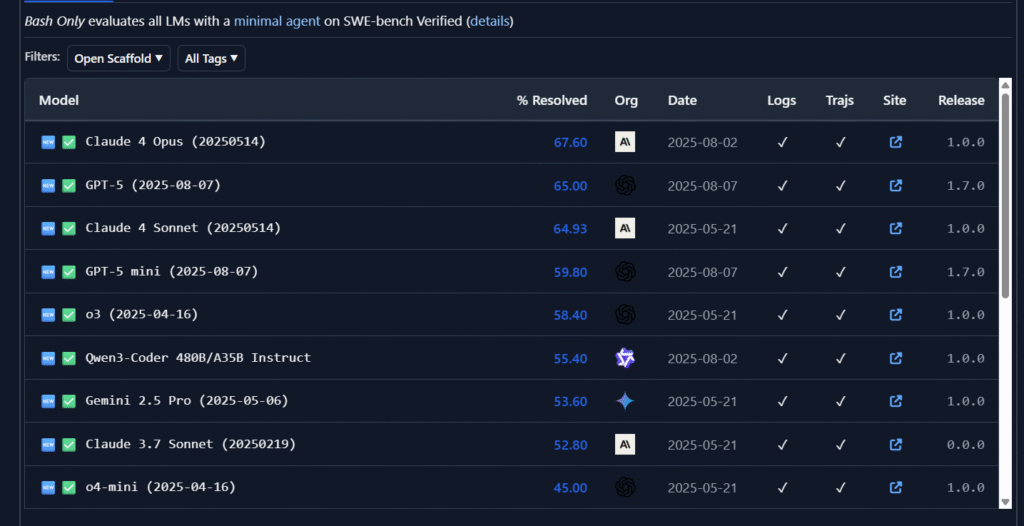This screenshot has width=1024, height=526.
Task: Open site link for Claude 4 Opus
Action: [x=895, y=142]
